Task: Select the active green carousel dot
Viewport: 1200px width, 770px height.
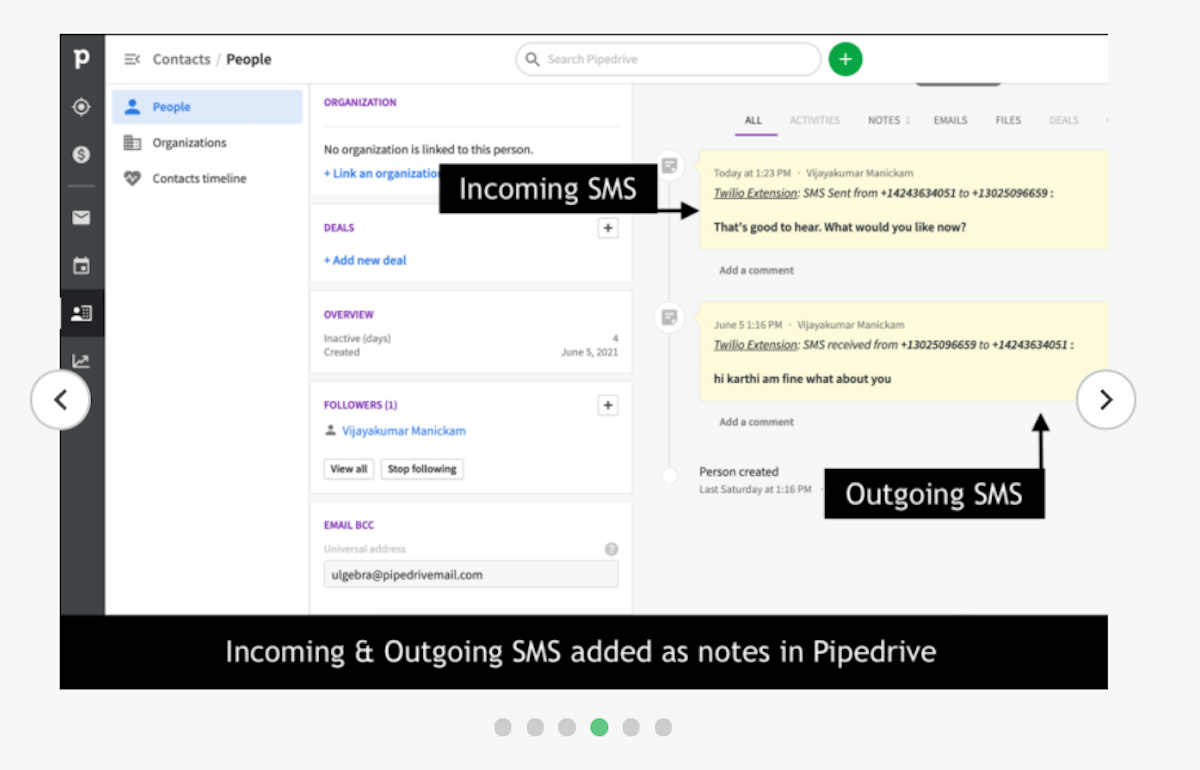Action: coord(599,727)
